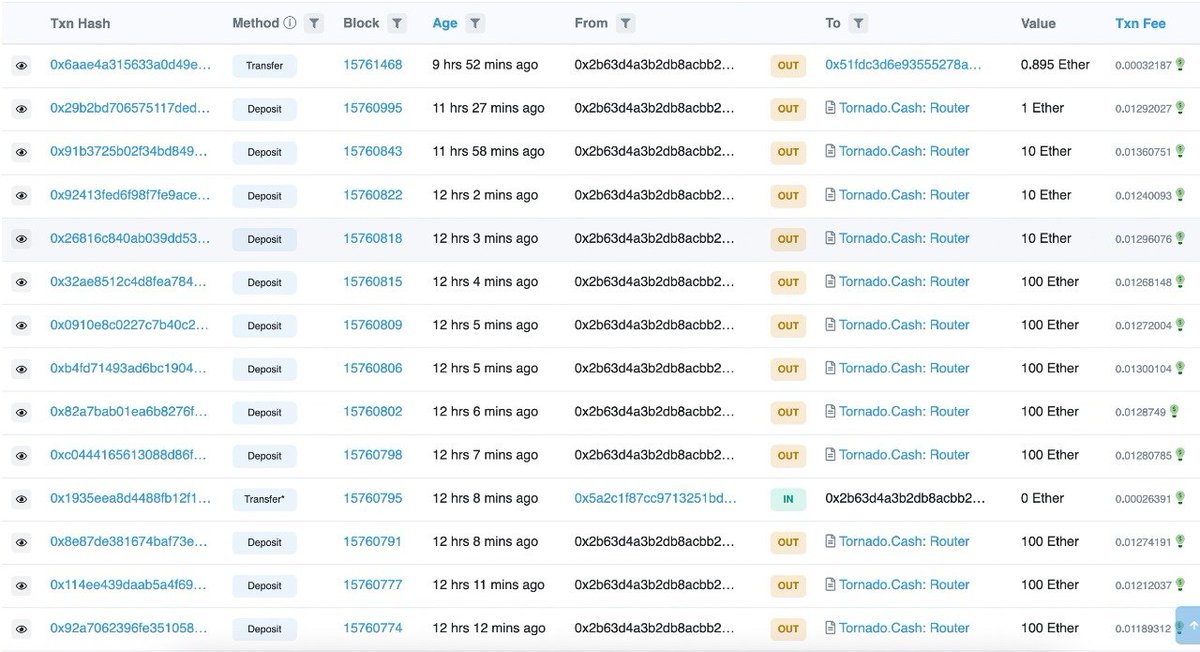This screenshot has height=652, width=1200.
Task: Open recipient address 0x51fdc3d6e93555278a
Action: [903, 64]
